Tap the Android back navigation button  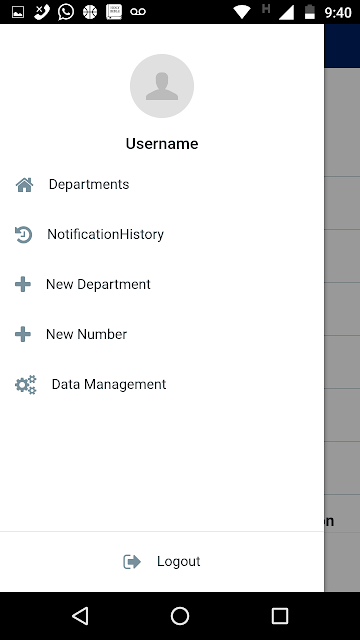[80, 616]
